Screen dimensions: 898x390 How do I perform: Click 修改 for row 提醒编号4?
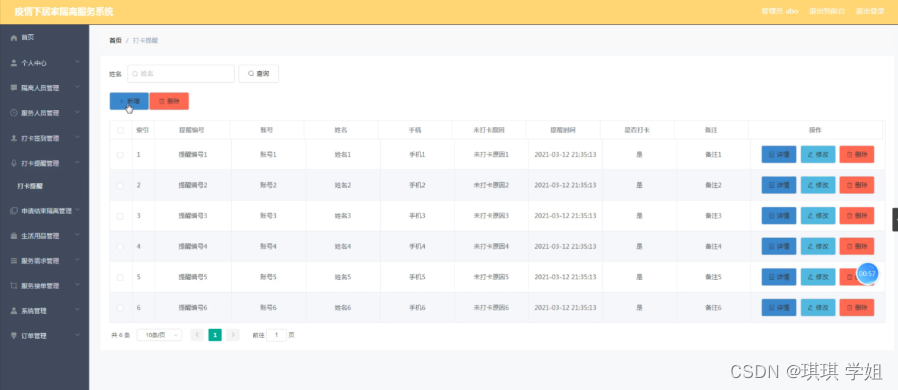point(817,246)
